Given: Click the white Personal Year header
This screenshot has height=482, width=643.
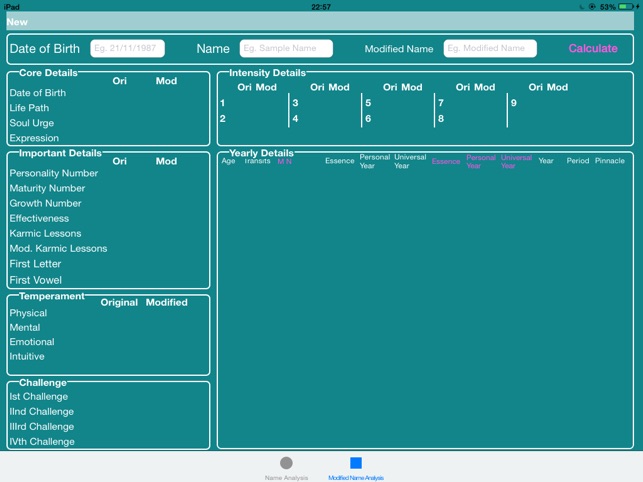Looking at the screenshot, I should point(374,161).
